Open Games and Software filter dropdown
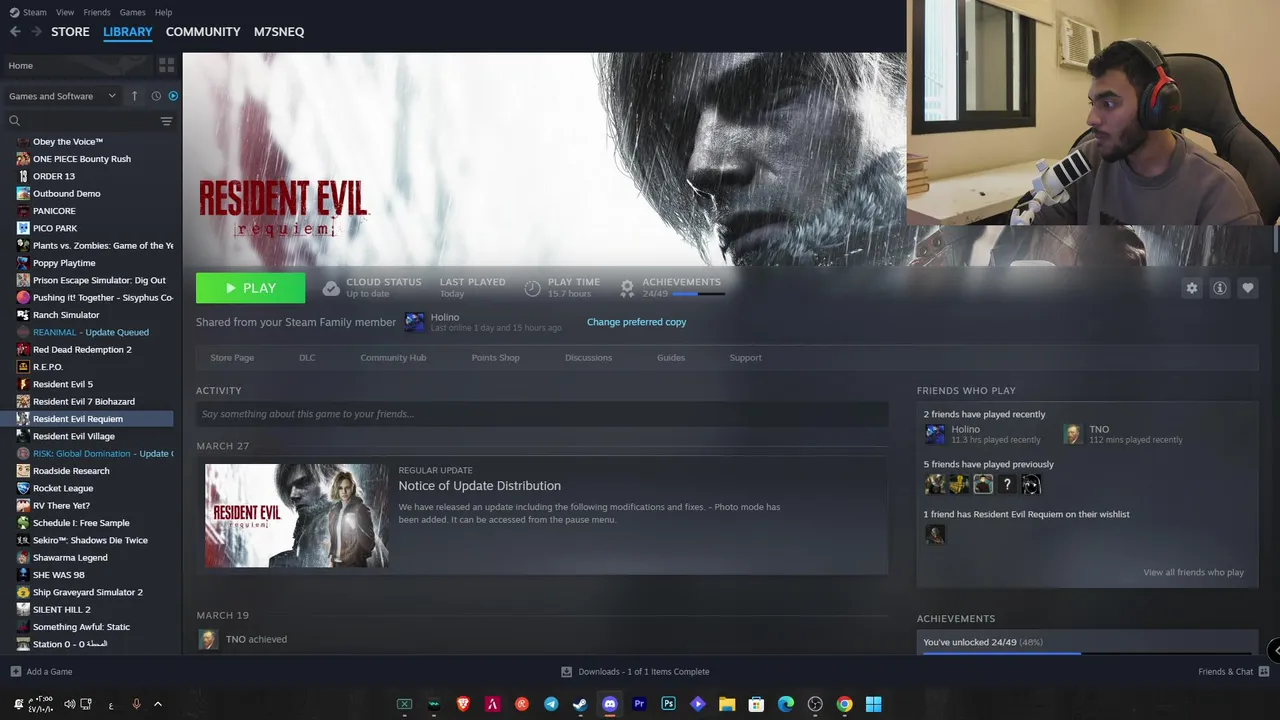 [62, 96]
